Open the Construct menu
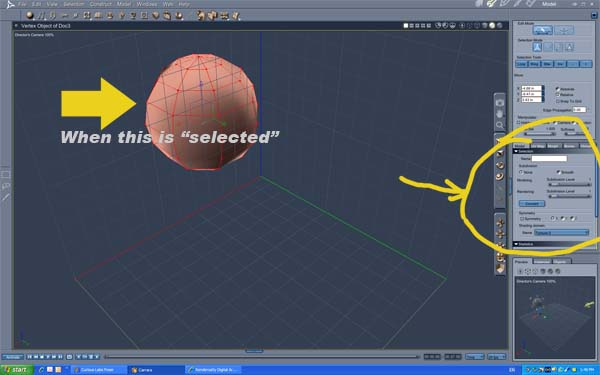The image size is (600, 375). click(101, 4)
